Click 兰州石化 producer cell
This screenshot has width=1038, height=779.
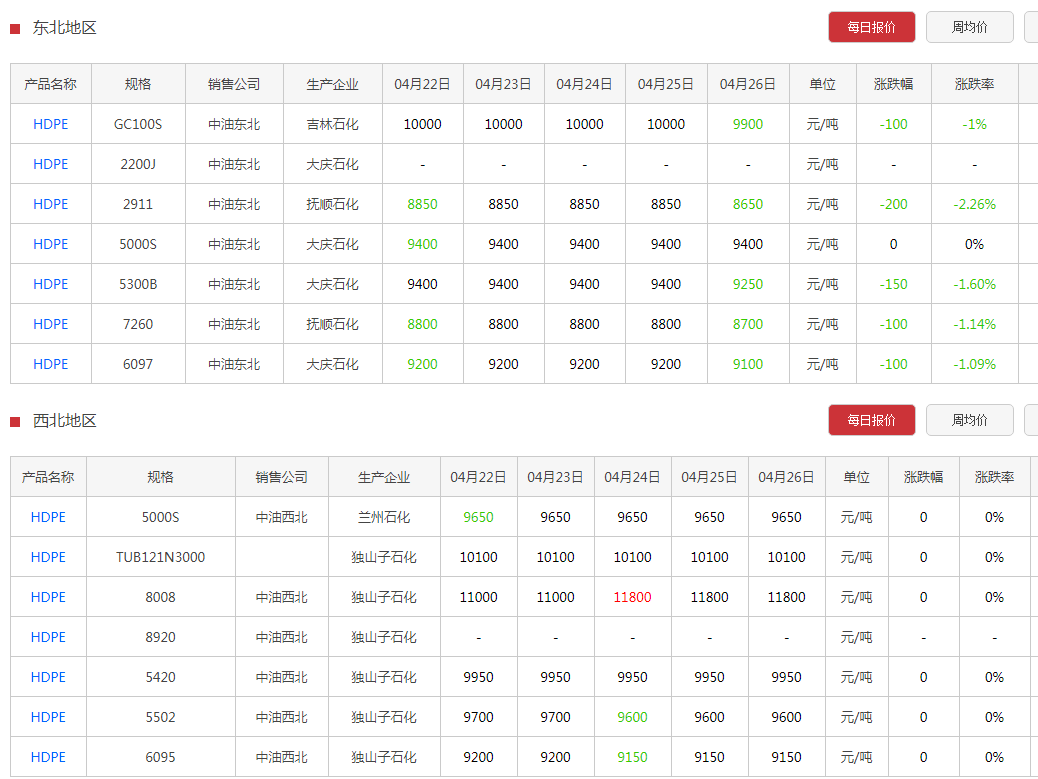[384, 518]
